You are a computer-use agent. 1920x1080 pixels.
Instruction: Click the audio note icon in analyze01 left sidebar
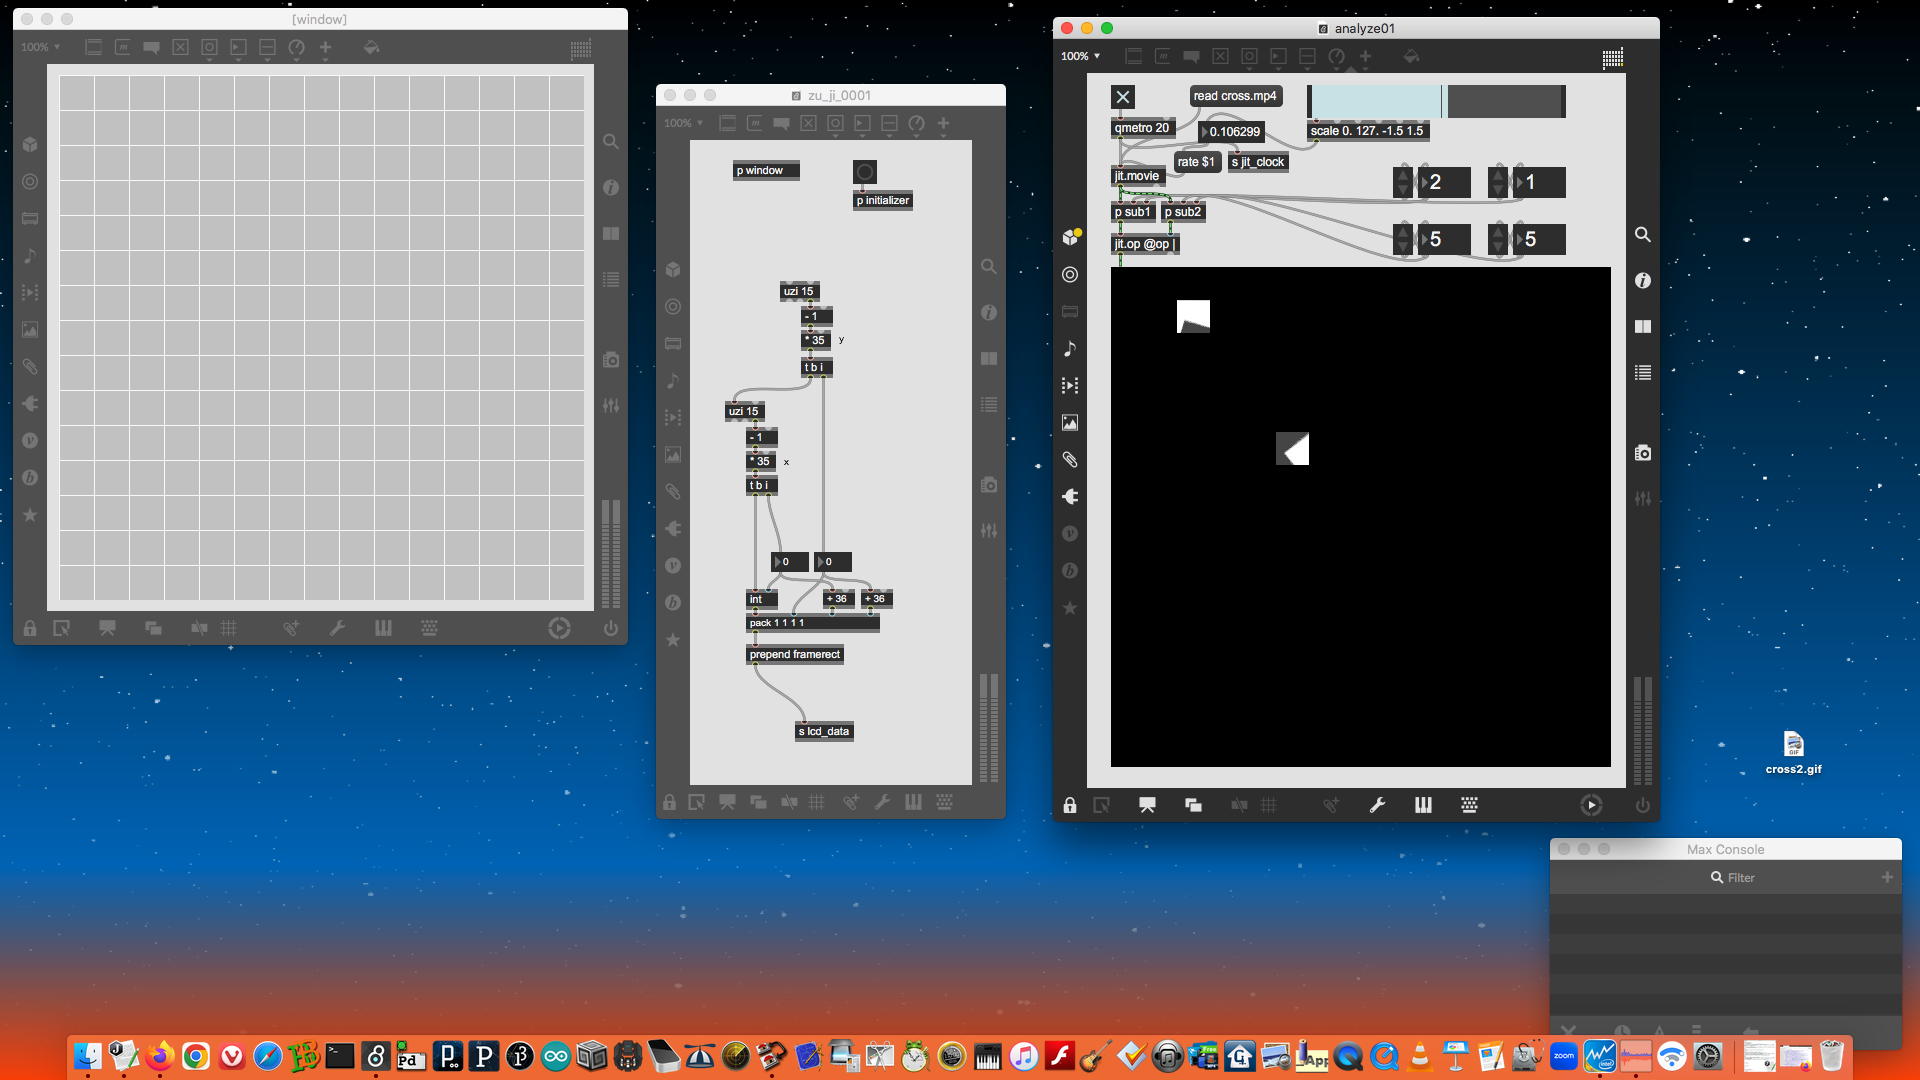(1070, 349)
